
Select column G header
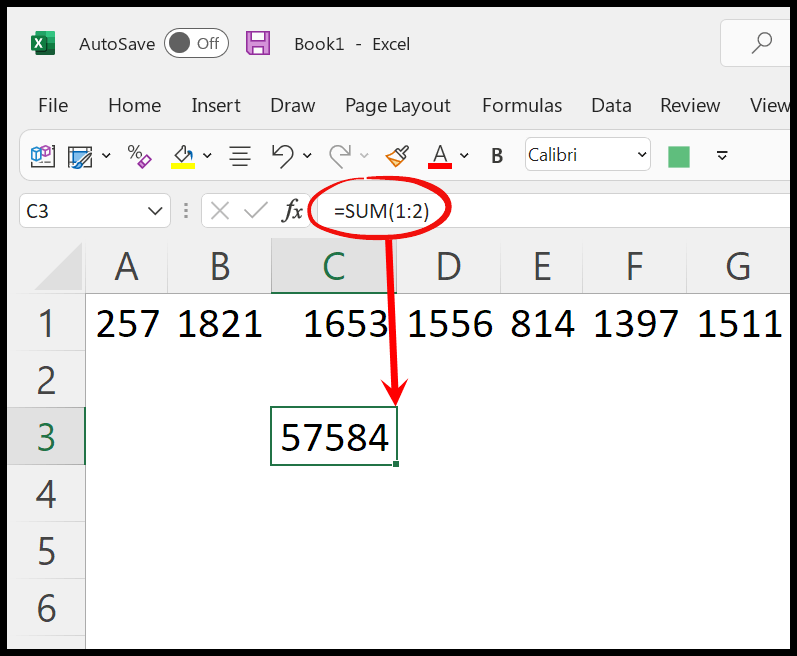click(x=738, y=266)
